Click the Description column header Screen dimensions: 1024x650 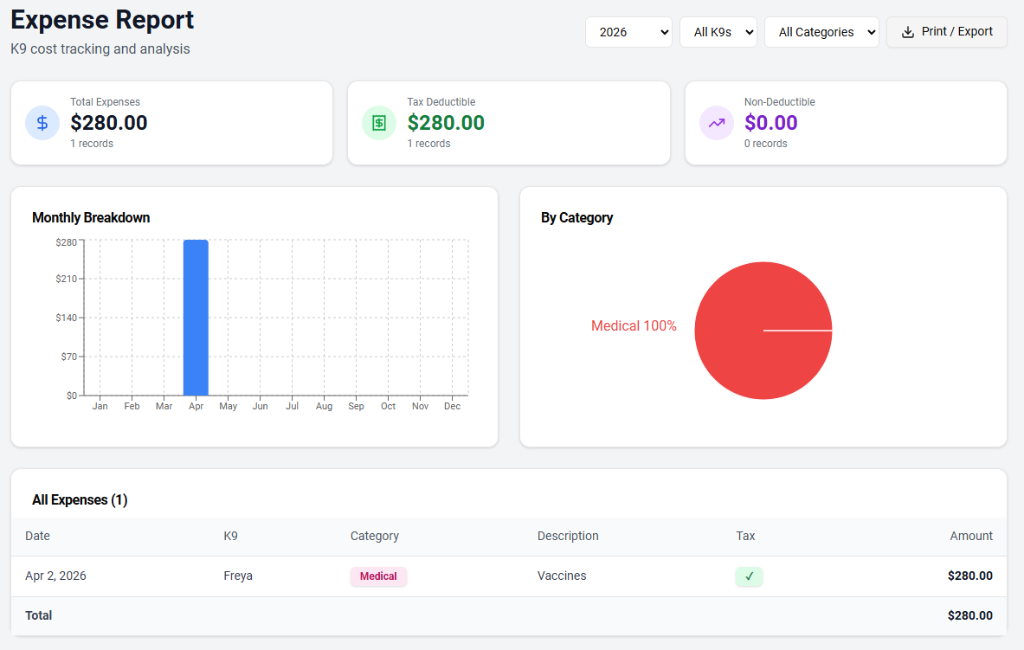pos(568,536)
